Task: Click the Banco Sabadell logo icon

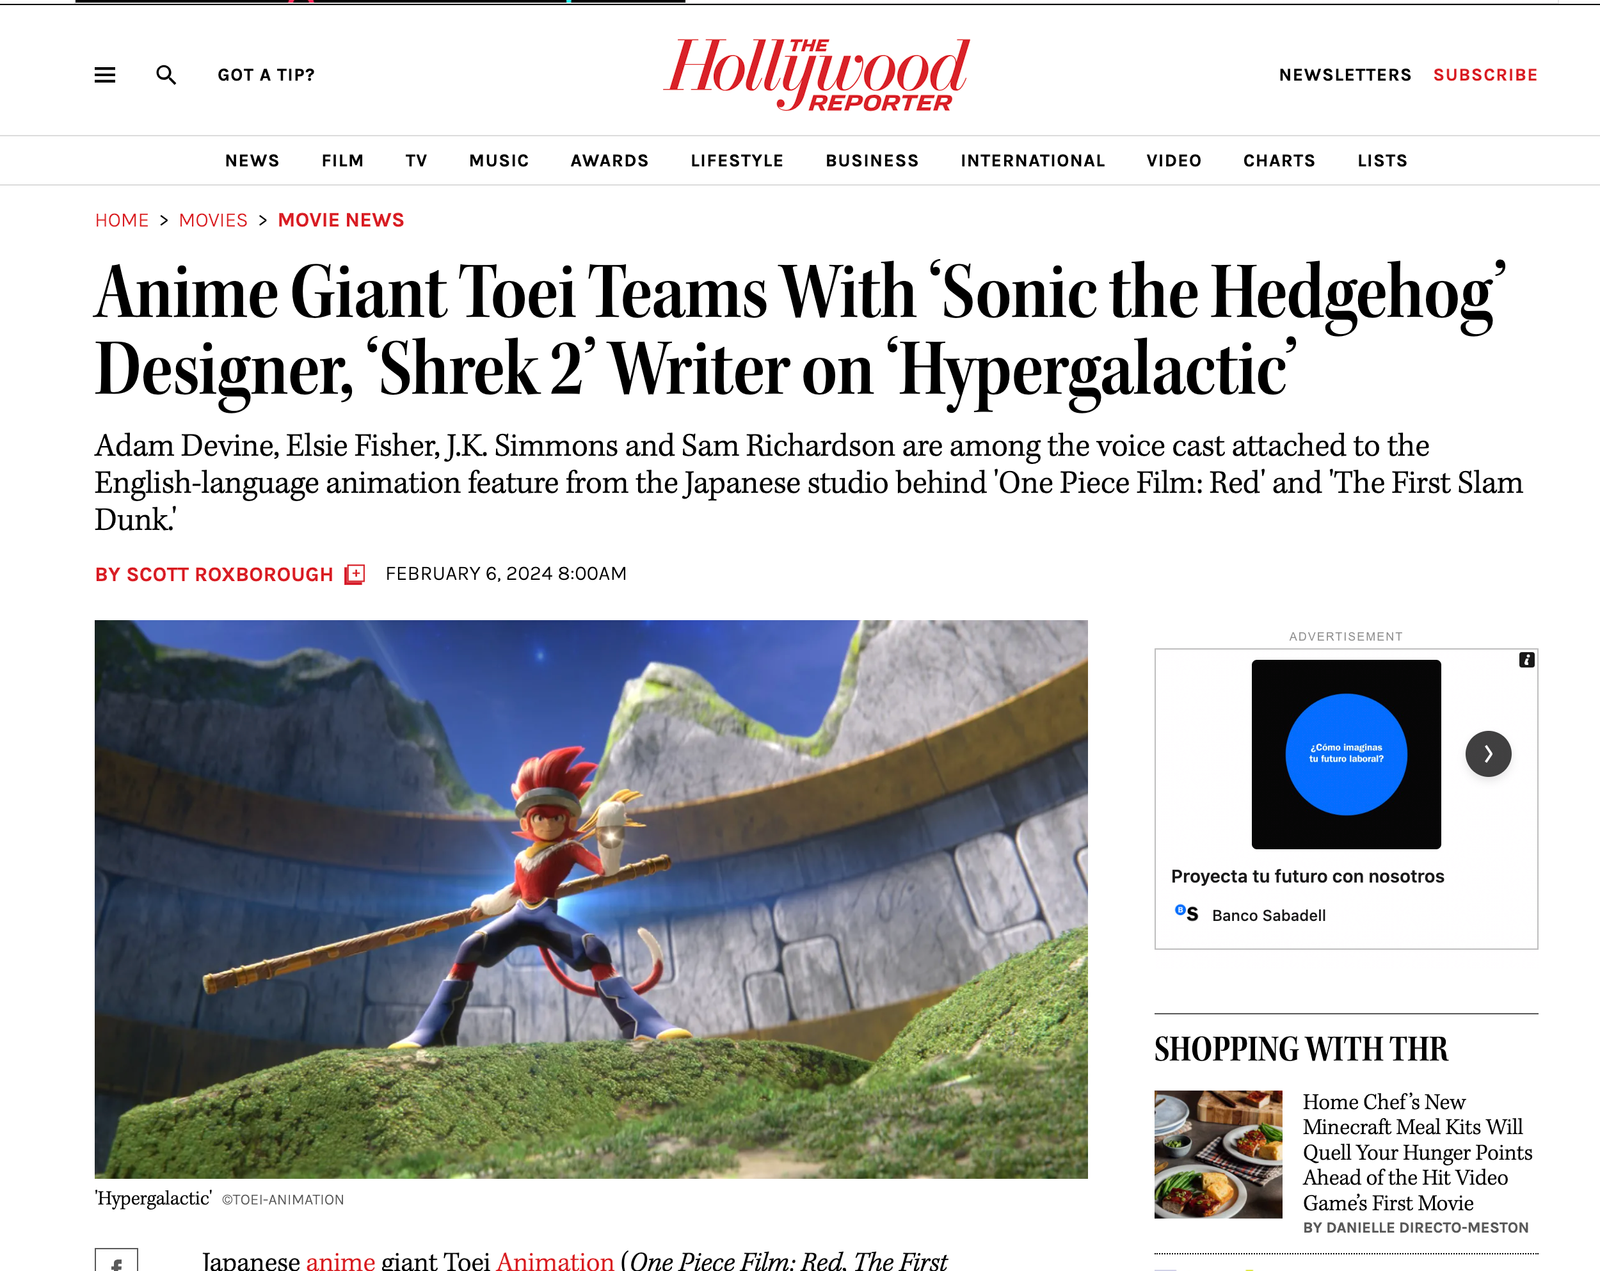Action: 1186,913
